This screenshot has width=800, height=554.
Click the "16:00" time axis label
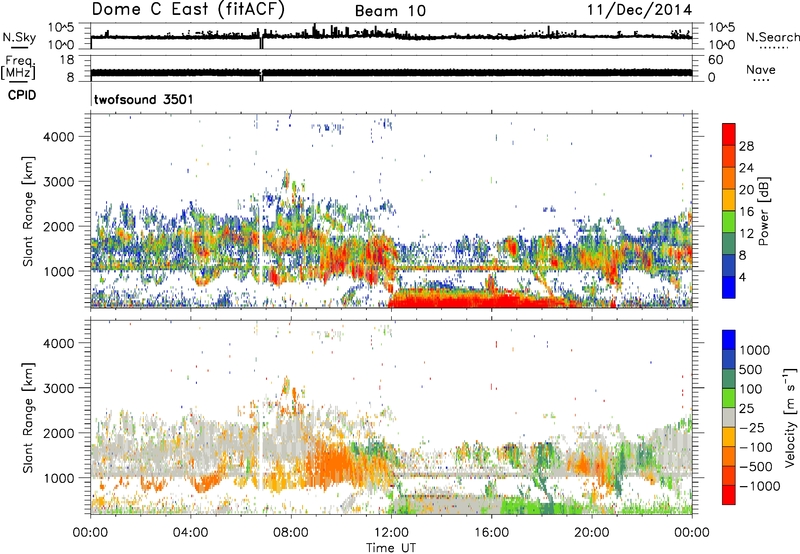(x=491, y=533)
